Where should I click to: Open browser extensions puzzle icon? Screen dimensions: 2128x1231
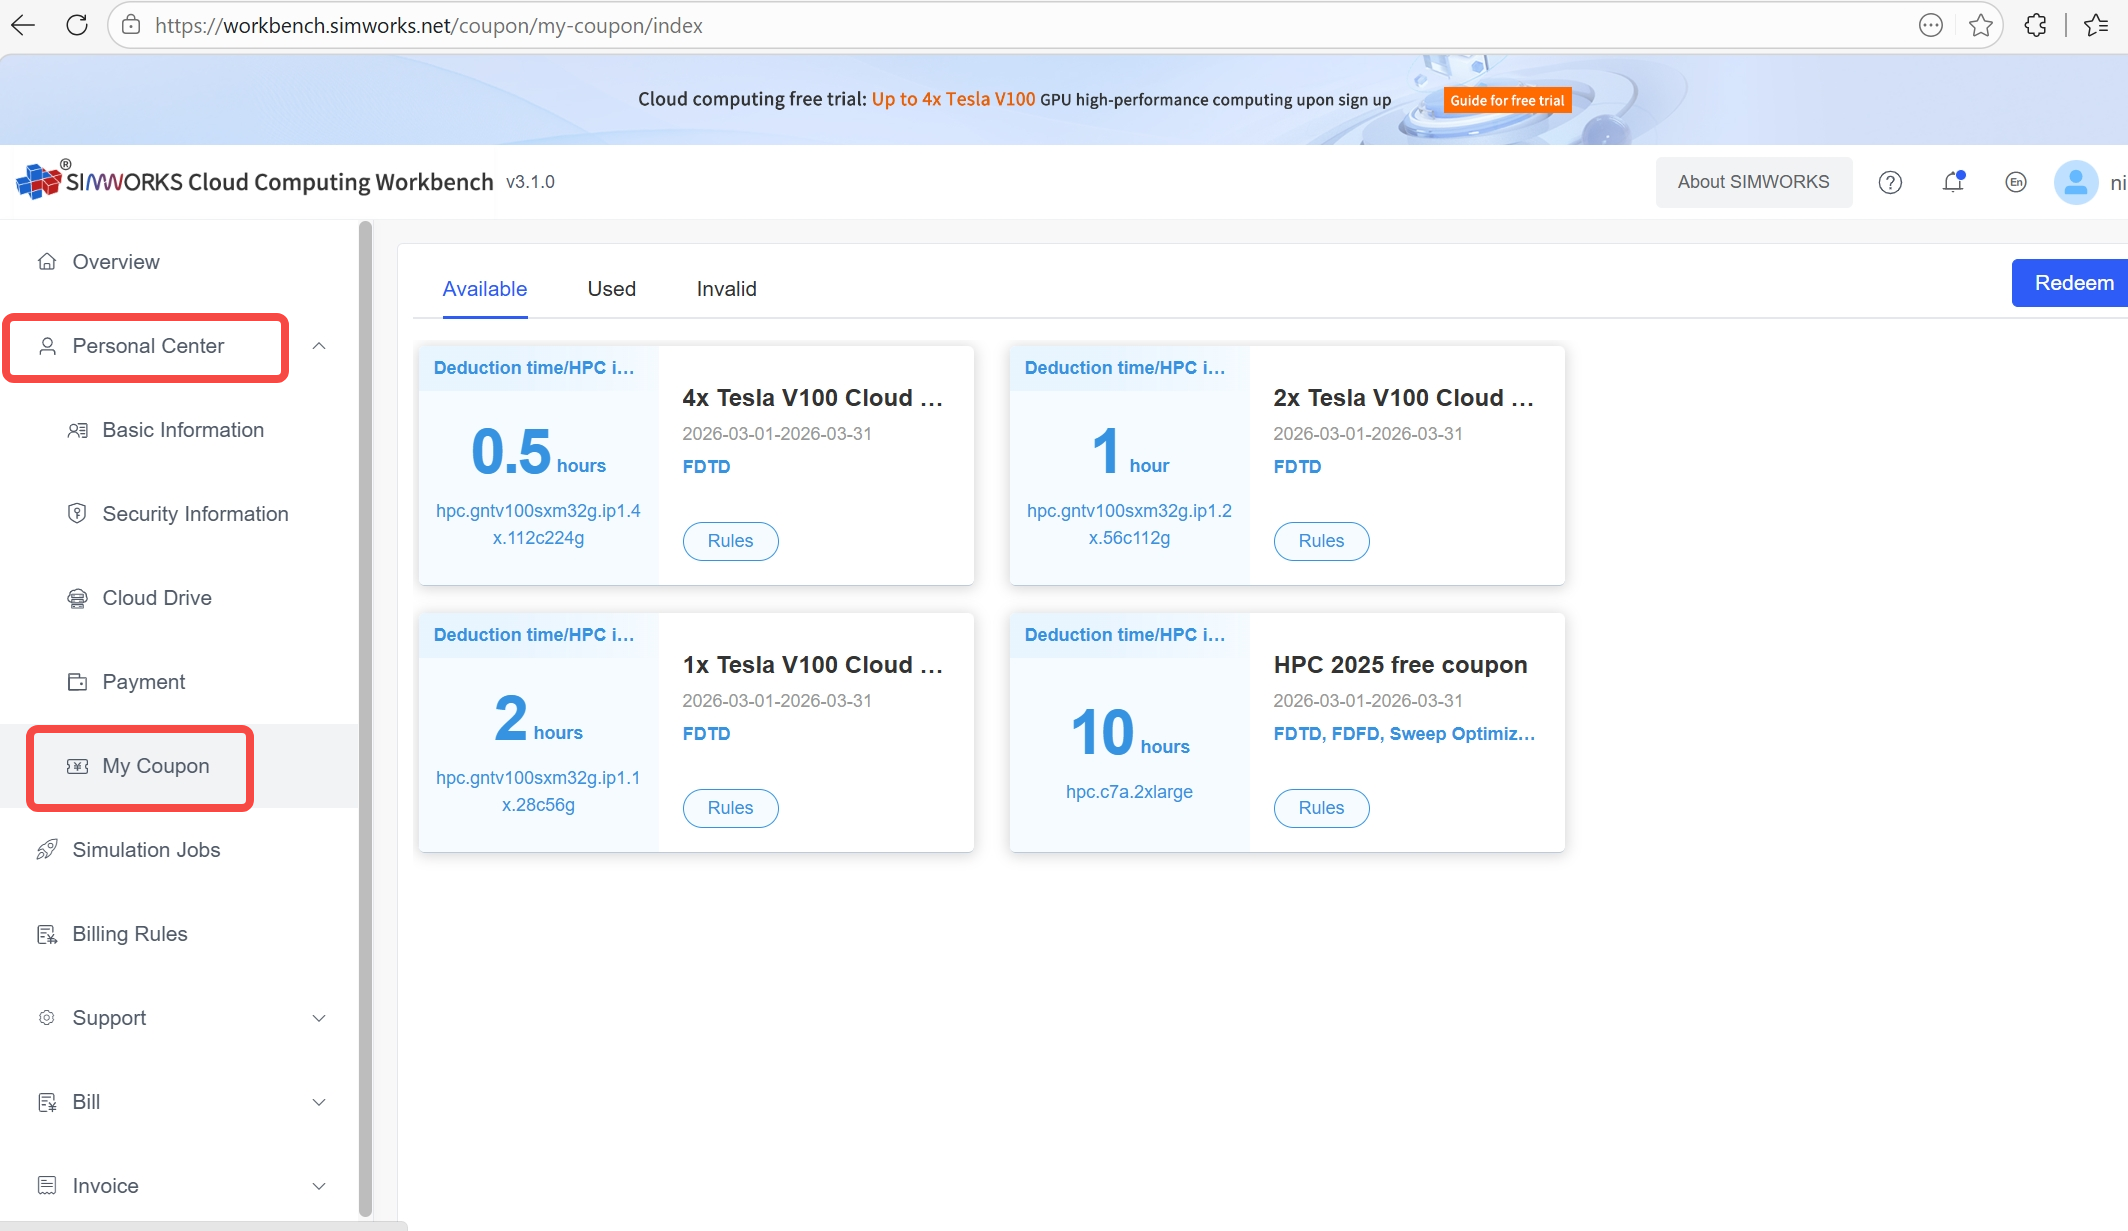coord(2035,25)
